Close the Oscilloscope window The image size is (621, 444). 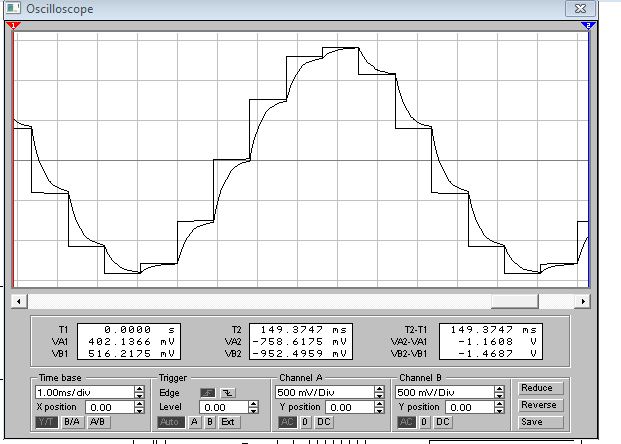coord(580,8)
